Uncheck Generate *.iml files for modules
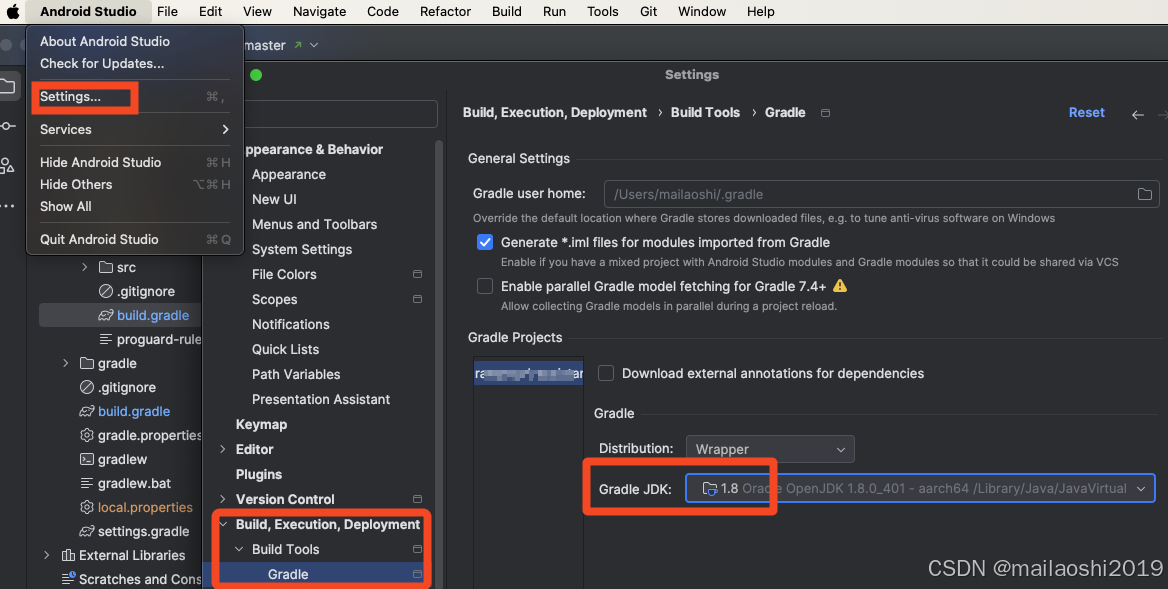The image size is (1168, 589). [x=485, y=242]
